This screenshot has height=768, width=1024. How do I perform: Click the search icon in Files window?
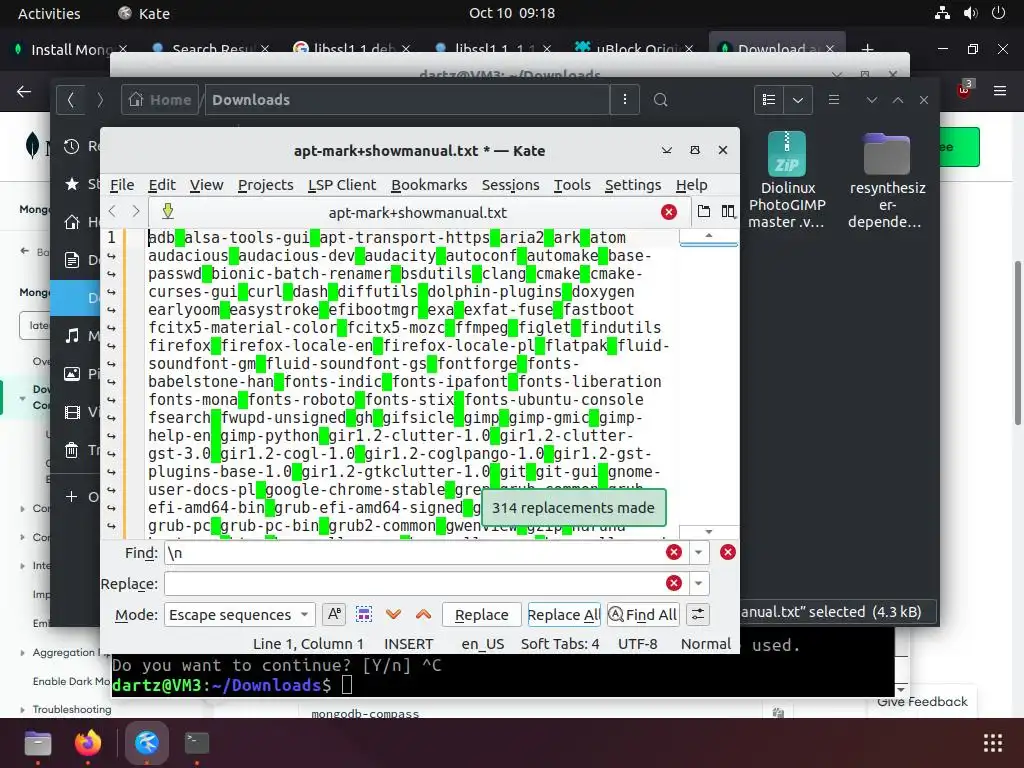point(660,99)
